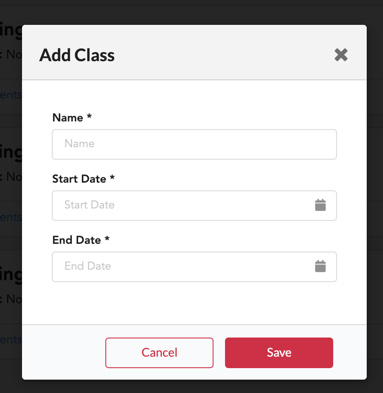The height and width of the screenshot is (393, 383).
Task: Click the "Name *" field label
Action: click(72, 118)
